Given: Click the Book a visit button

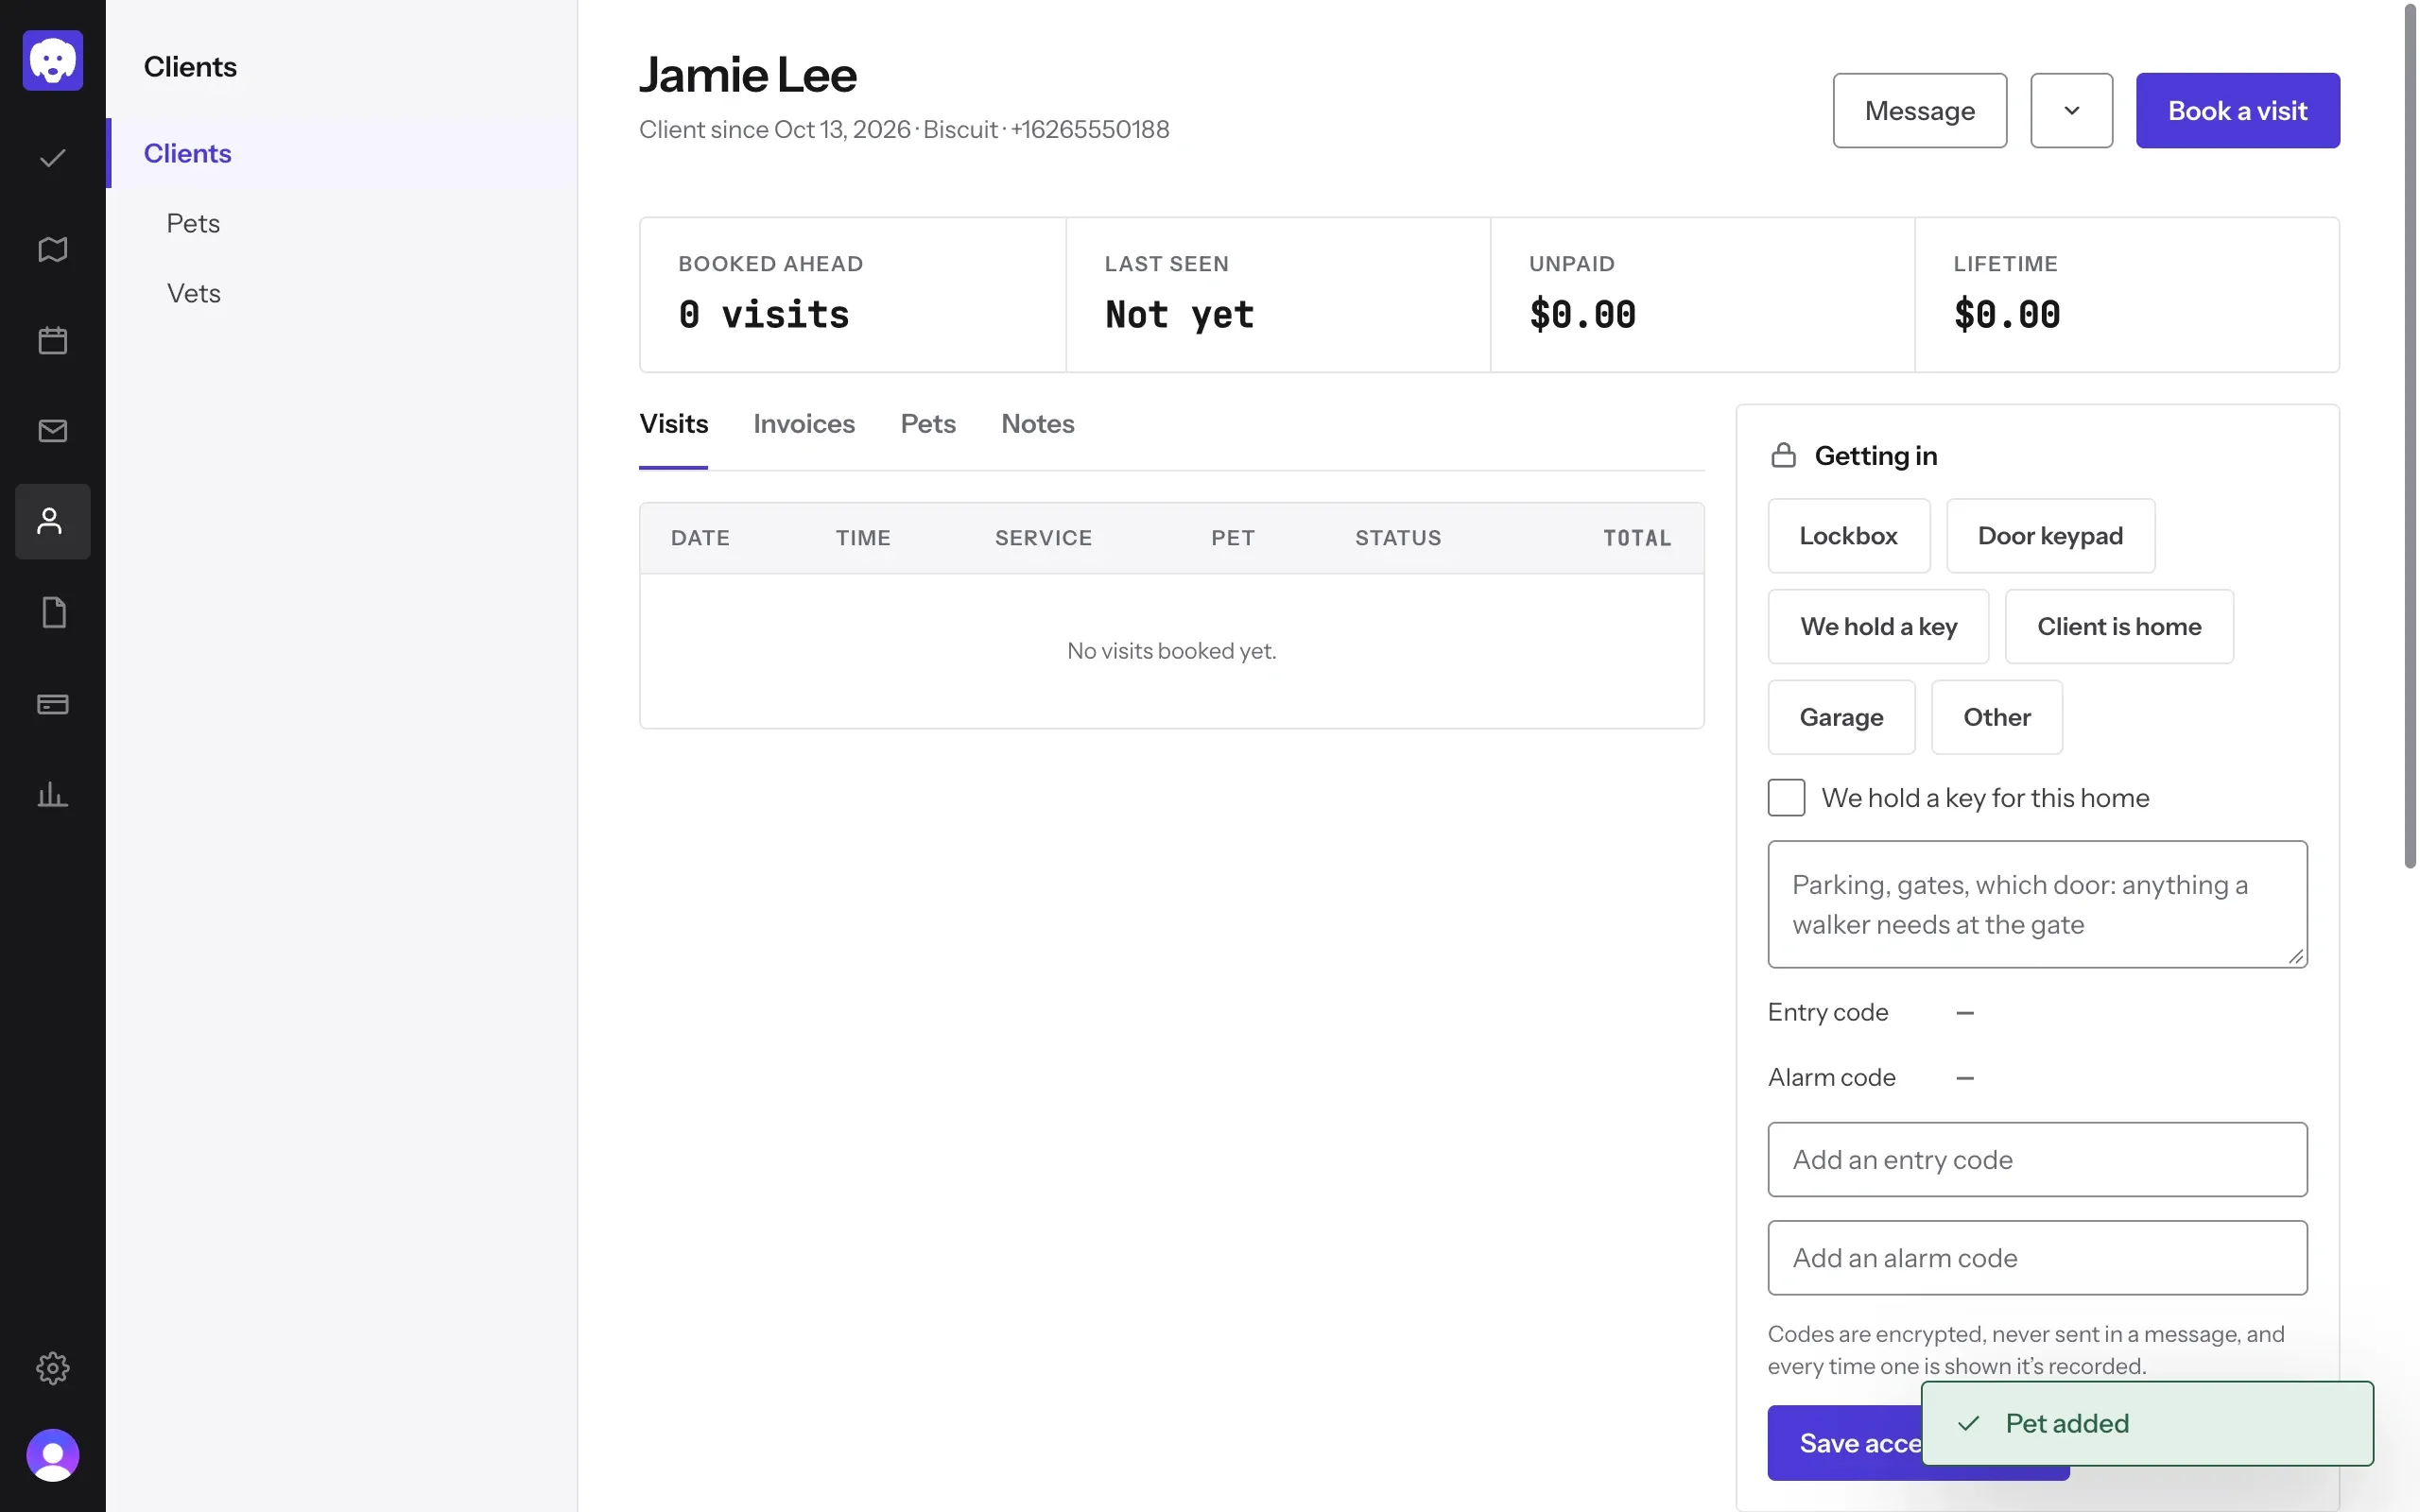Looking at the screenshot, I should [x=2237, y=110].
